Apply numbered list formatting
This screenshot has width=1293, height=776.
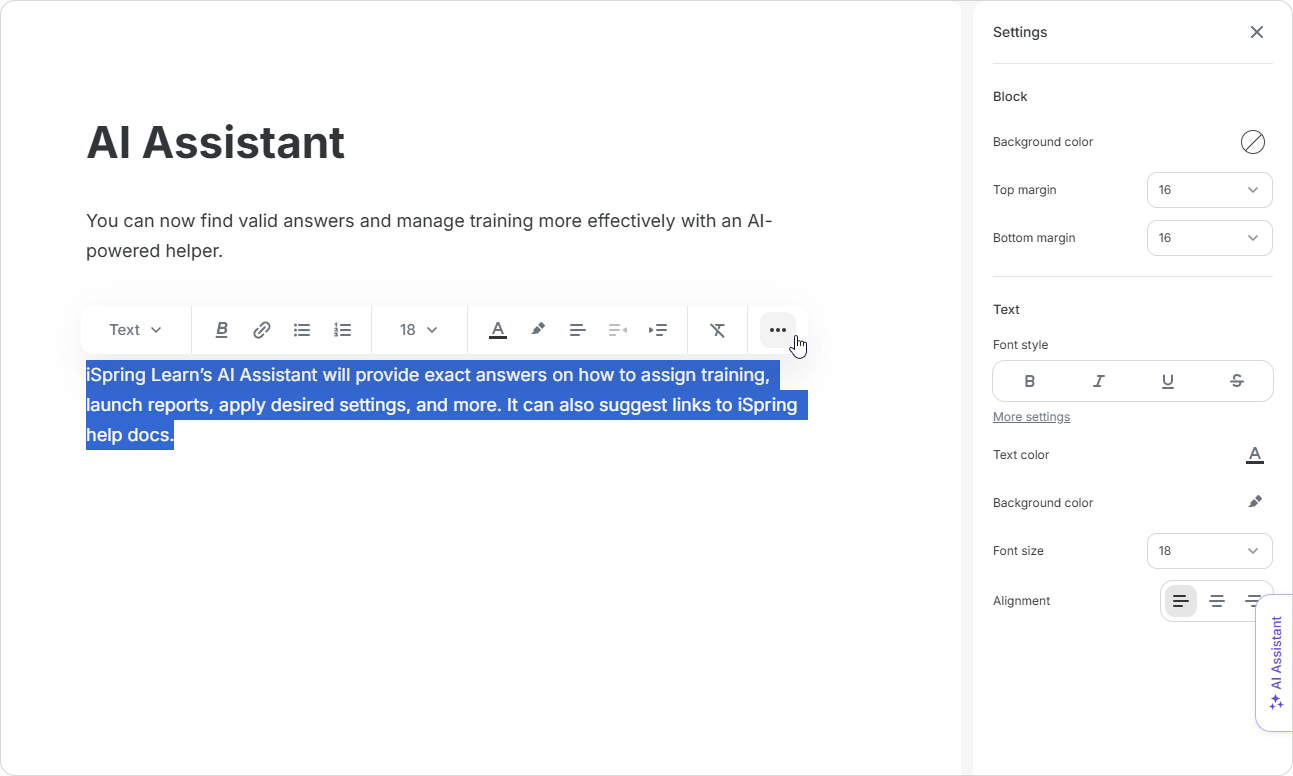click(343, 330)
